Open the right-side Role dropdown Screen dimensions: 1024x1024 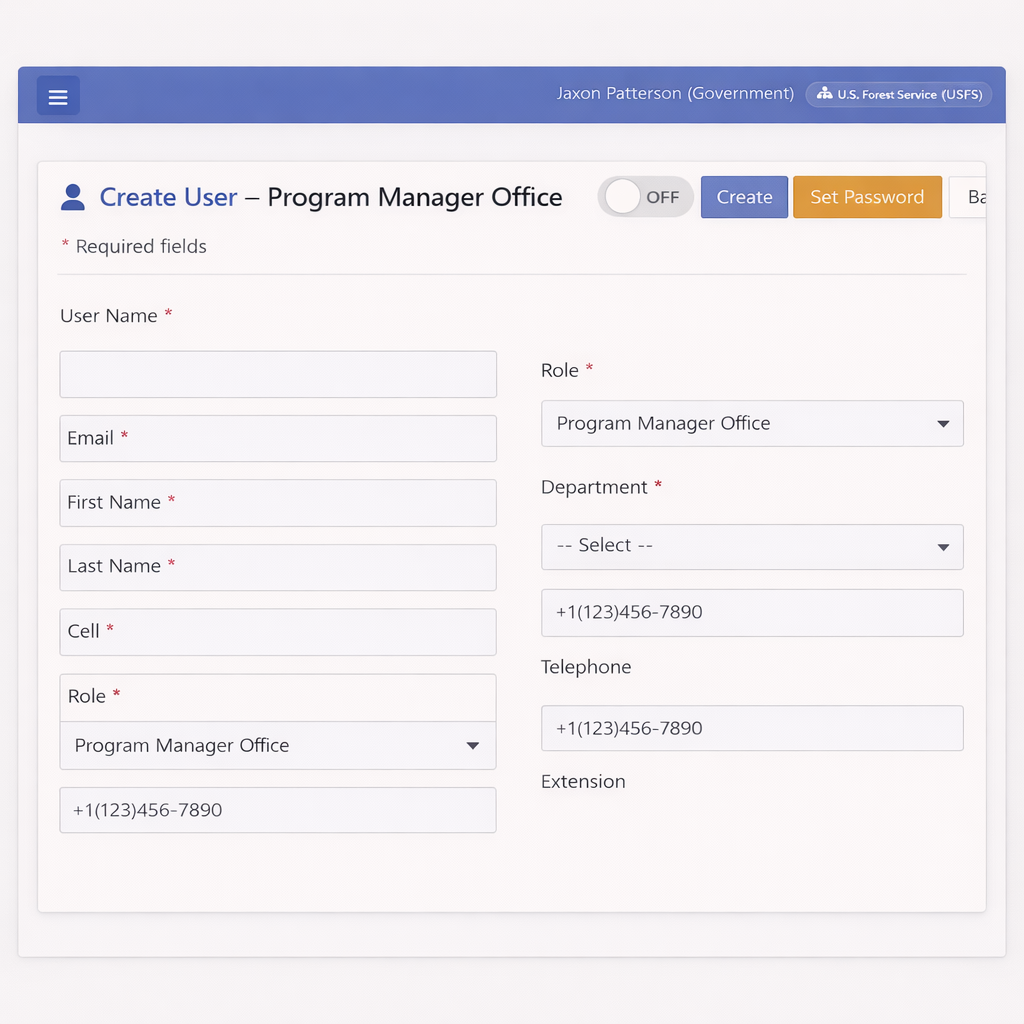[752, 424]
